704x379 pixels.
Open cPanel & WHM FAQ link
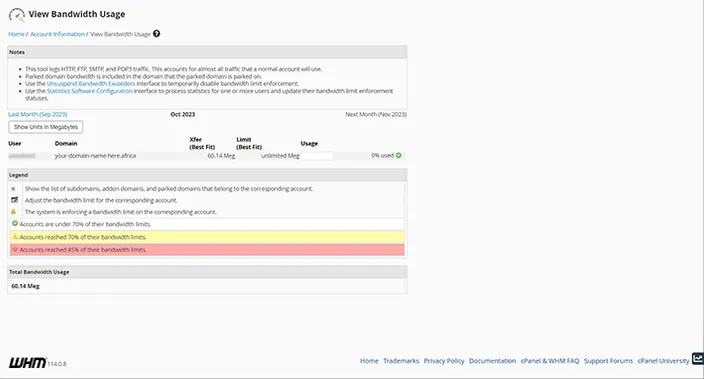[x=550, y=361]
